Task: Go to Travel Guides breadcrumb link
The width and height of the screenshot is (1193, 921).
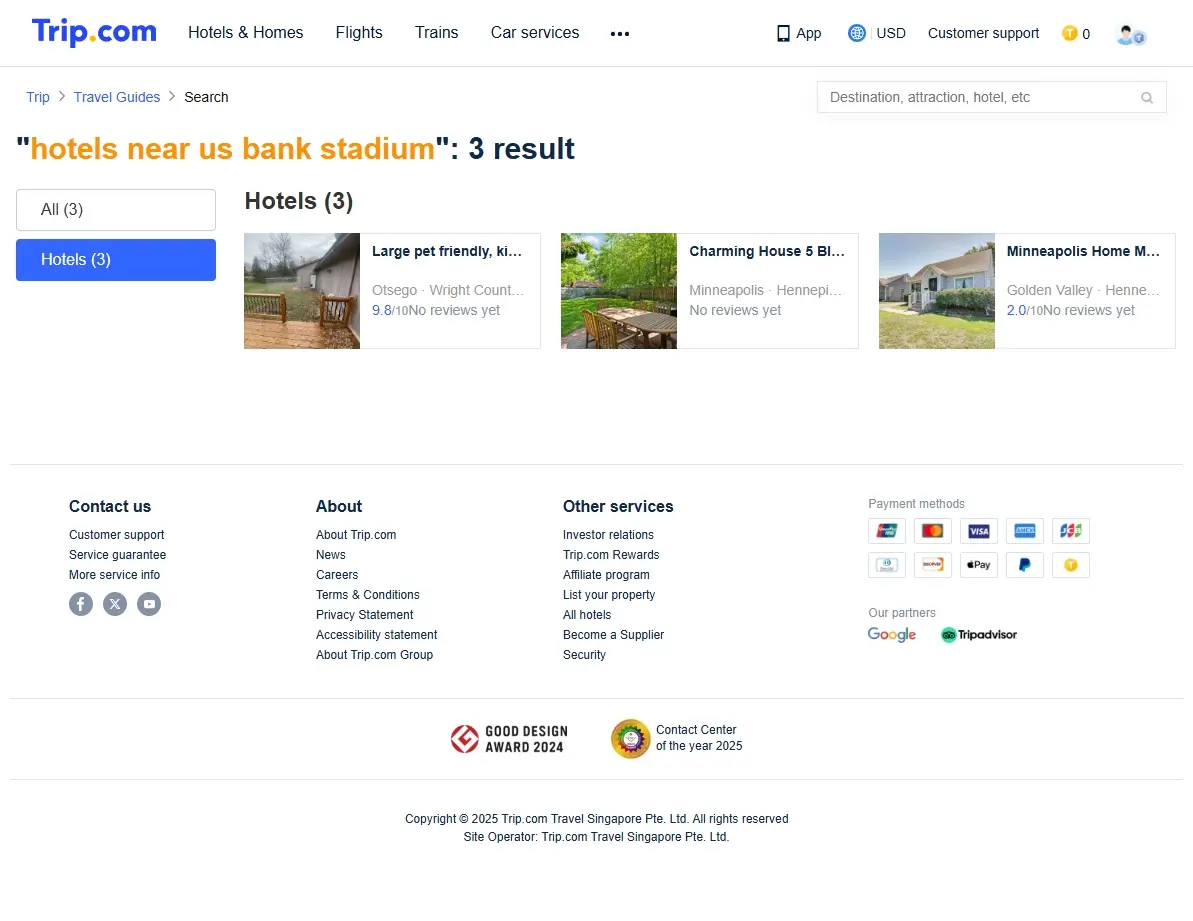Action: pyautogui.click(x=116, y=97)
